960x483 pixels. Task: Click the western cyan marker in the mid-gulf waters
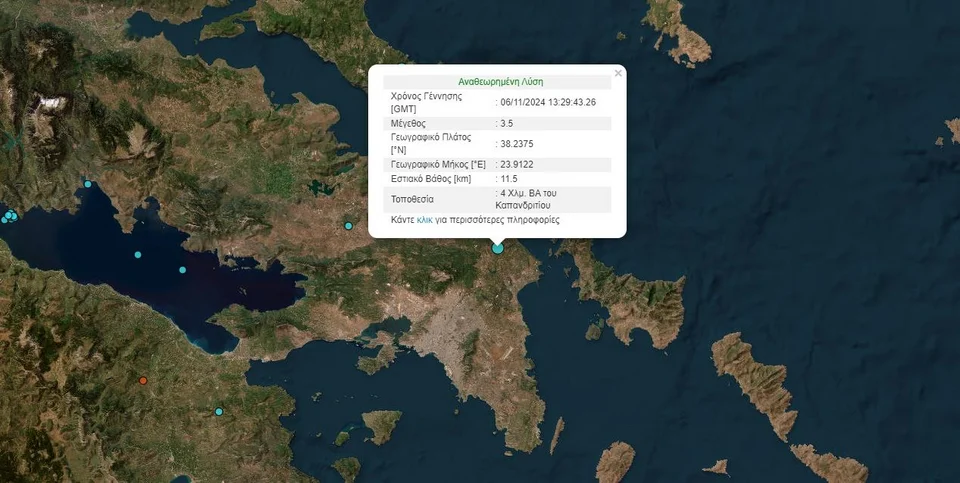(x=139, y=255)
